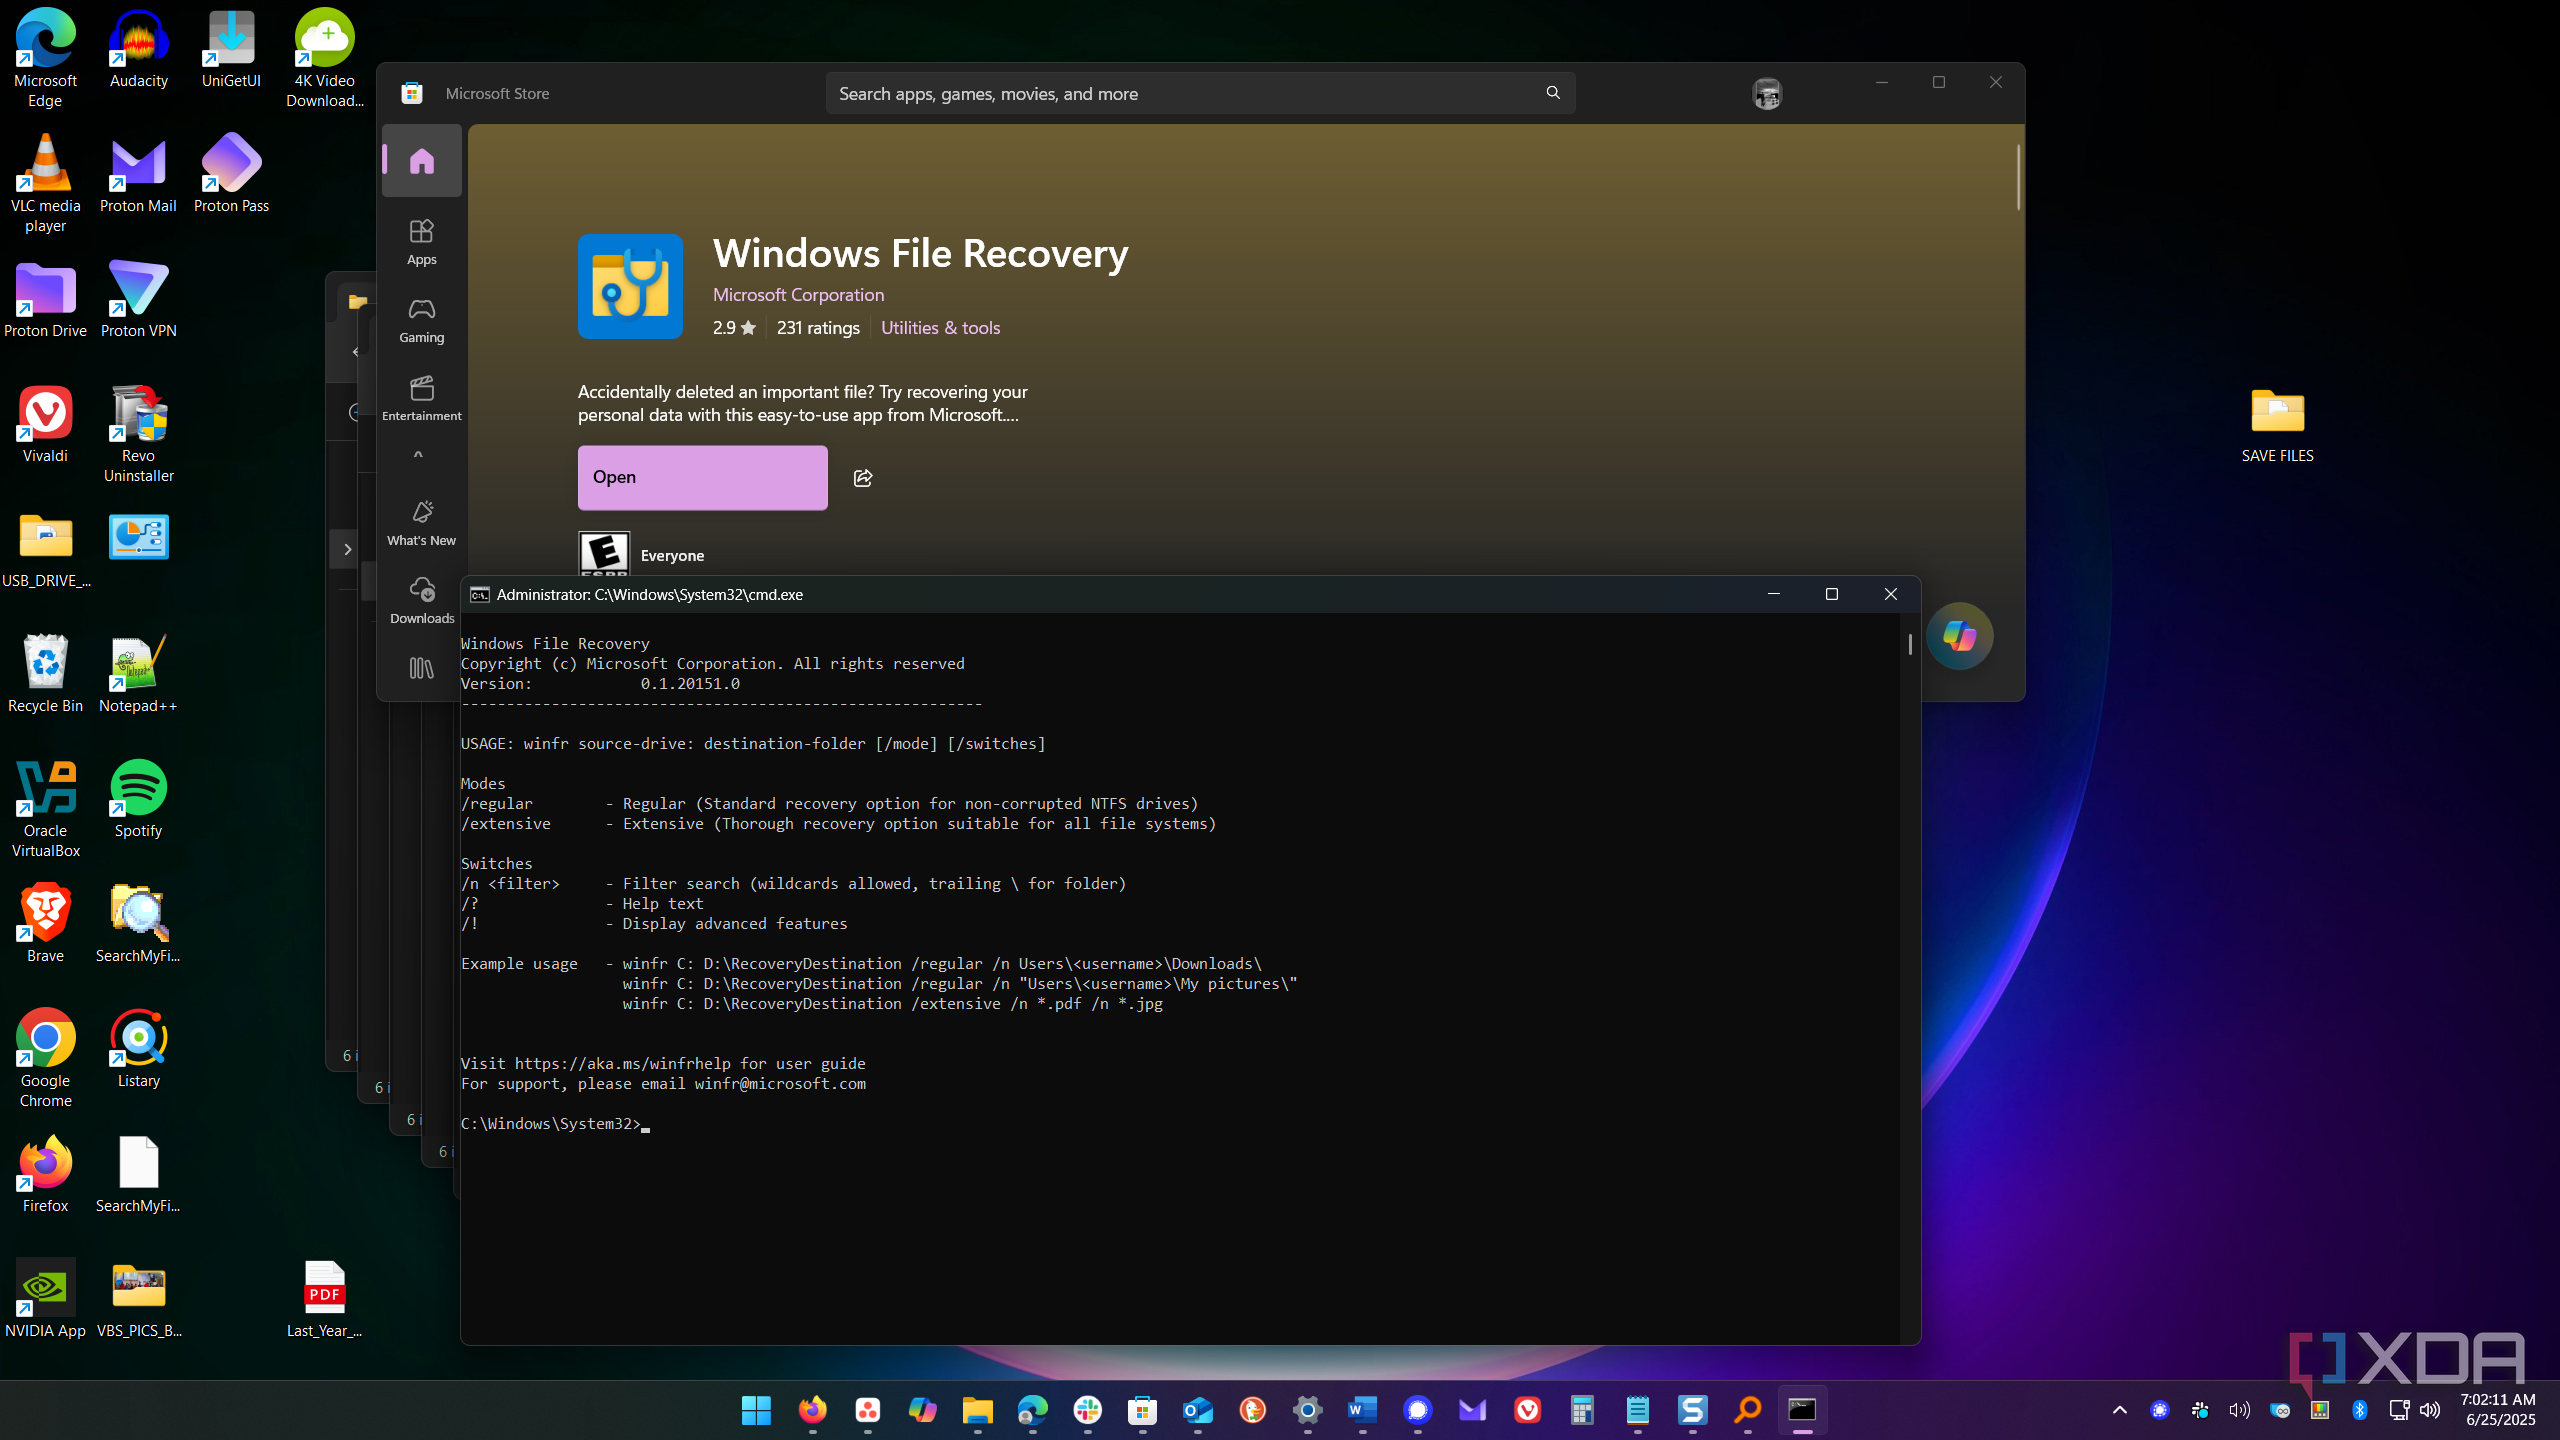Click the Everyone ESRB rating badge
The width and height of the screenshot is (2560, 1440).
click(x=604, y=554)
